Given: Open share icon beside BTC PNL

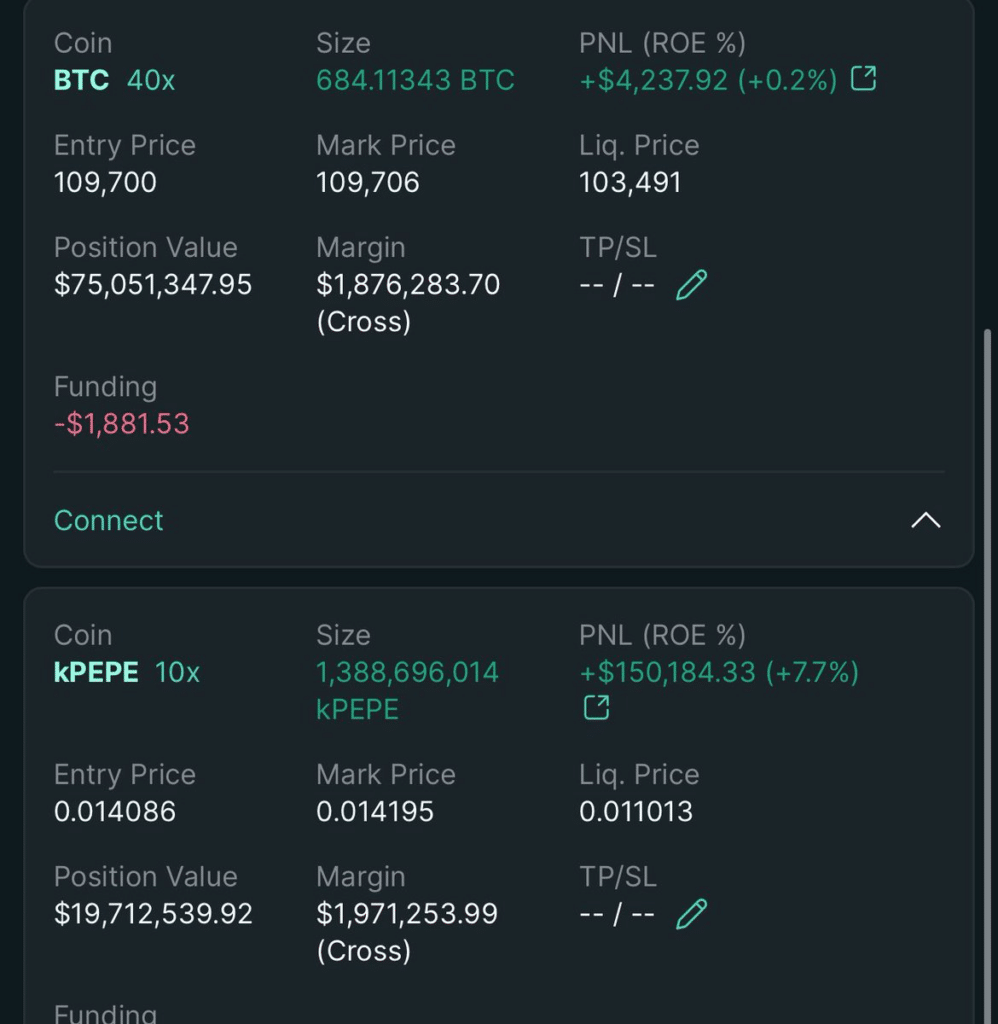Looking at the screenshot, I should click(863, 78).
